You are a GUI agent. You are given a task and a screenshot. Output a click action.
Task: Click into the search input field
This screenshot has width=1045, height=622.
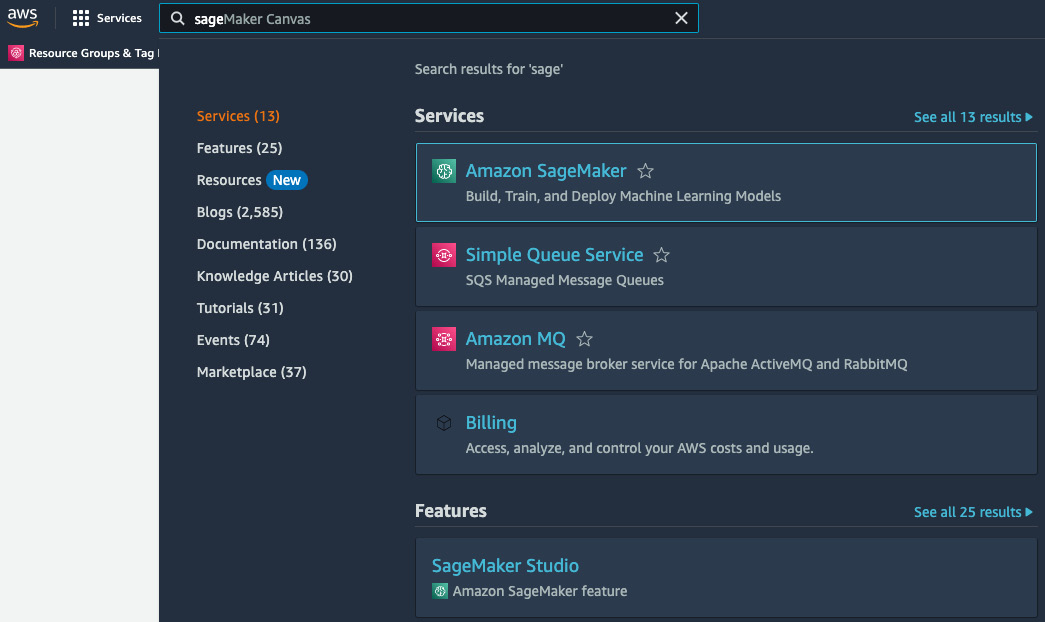point(429,19)
